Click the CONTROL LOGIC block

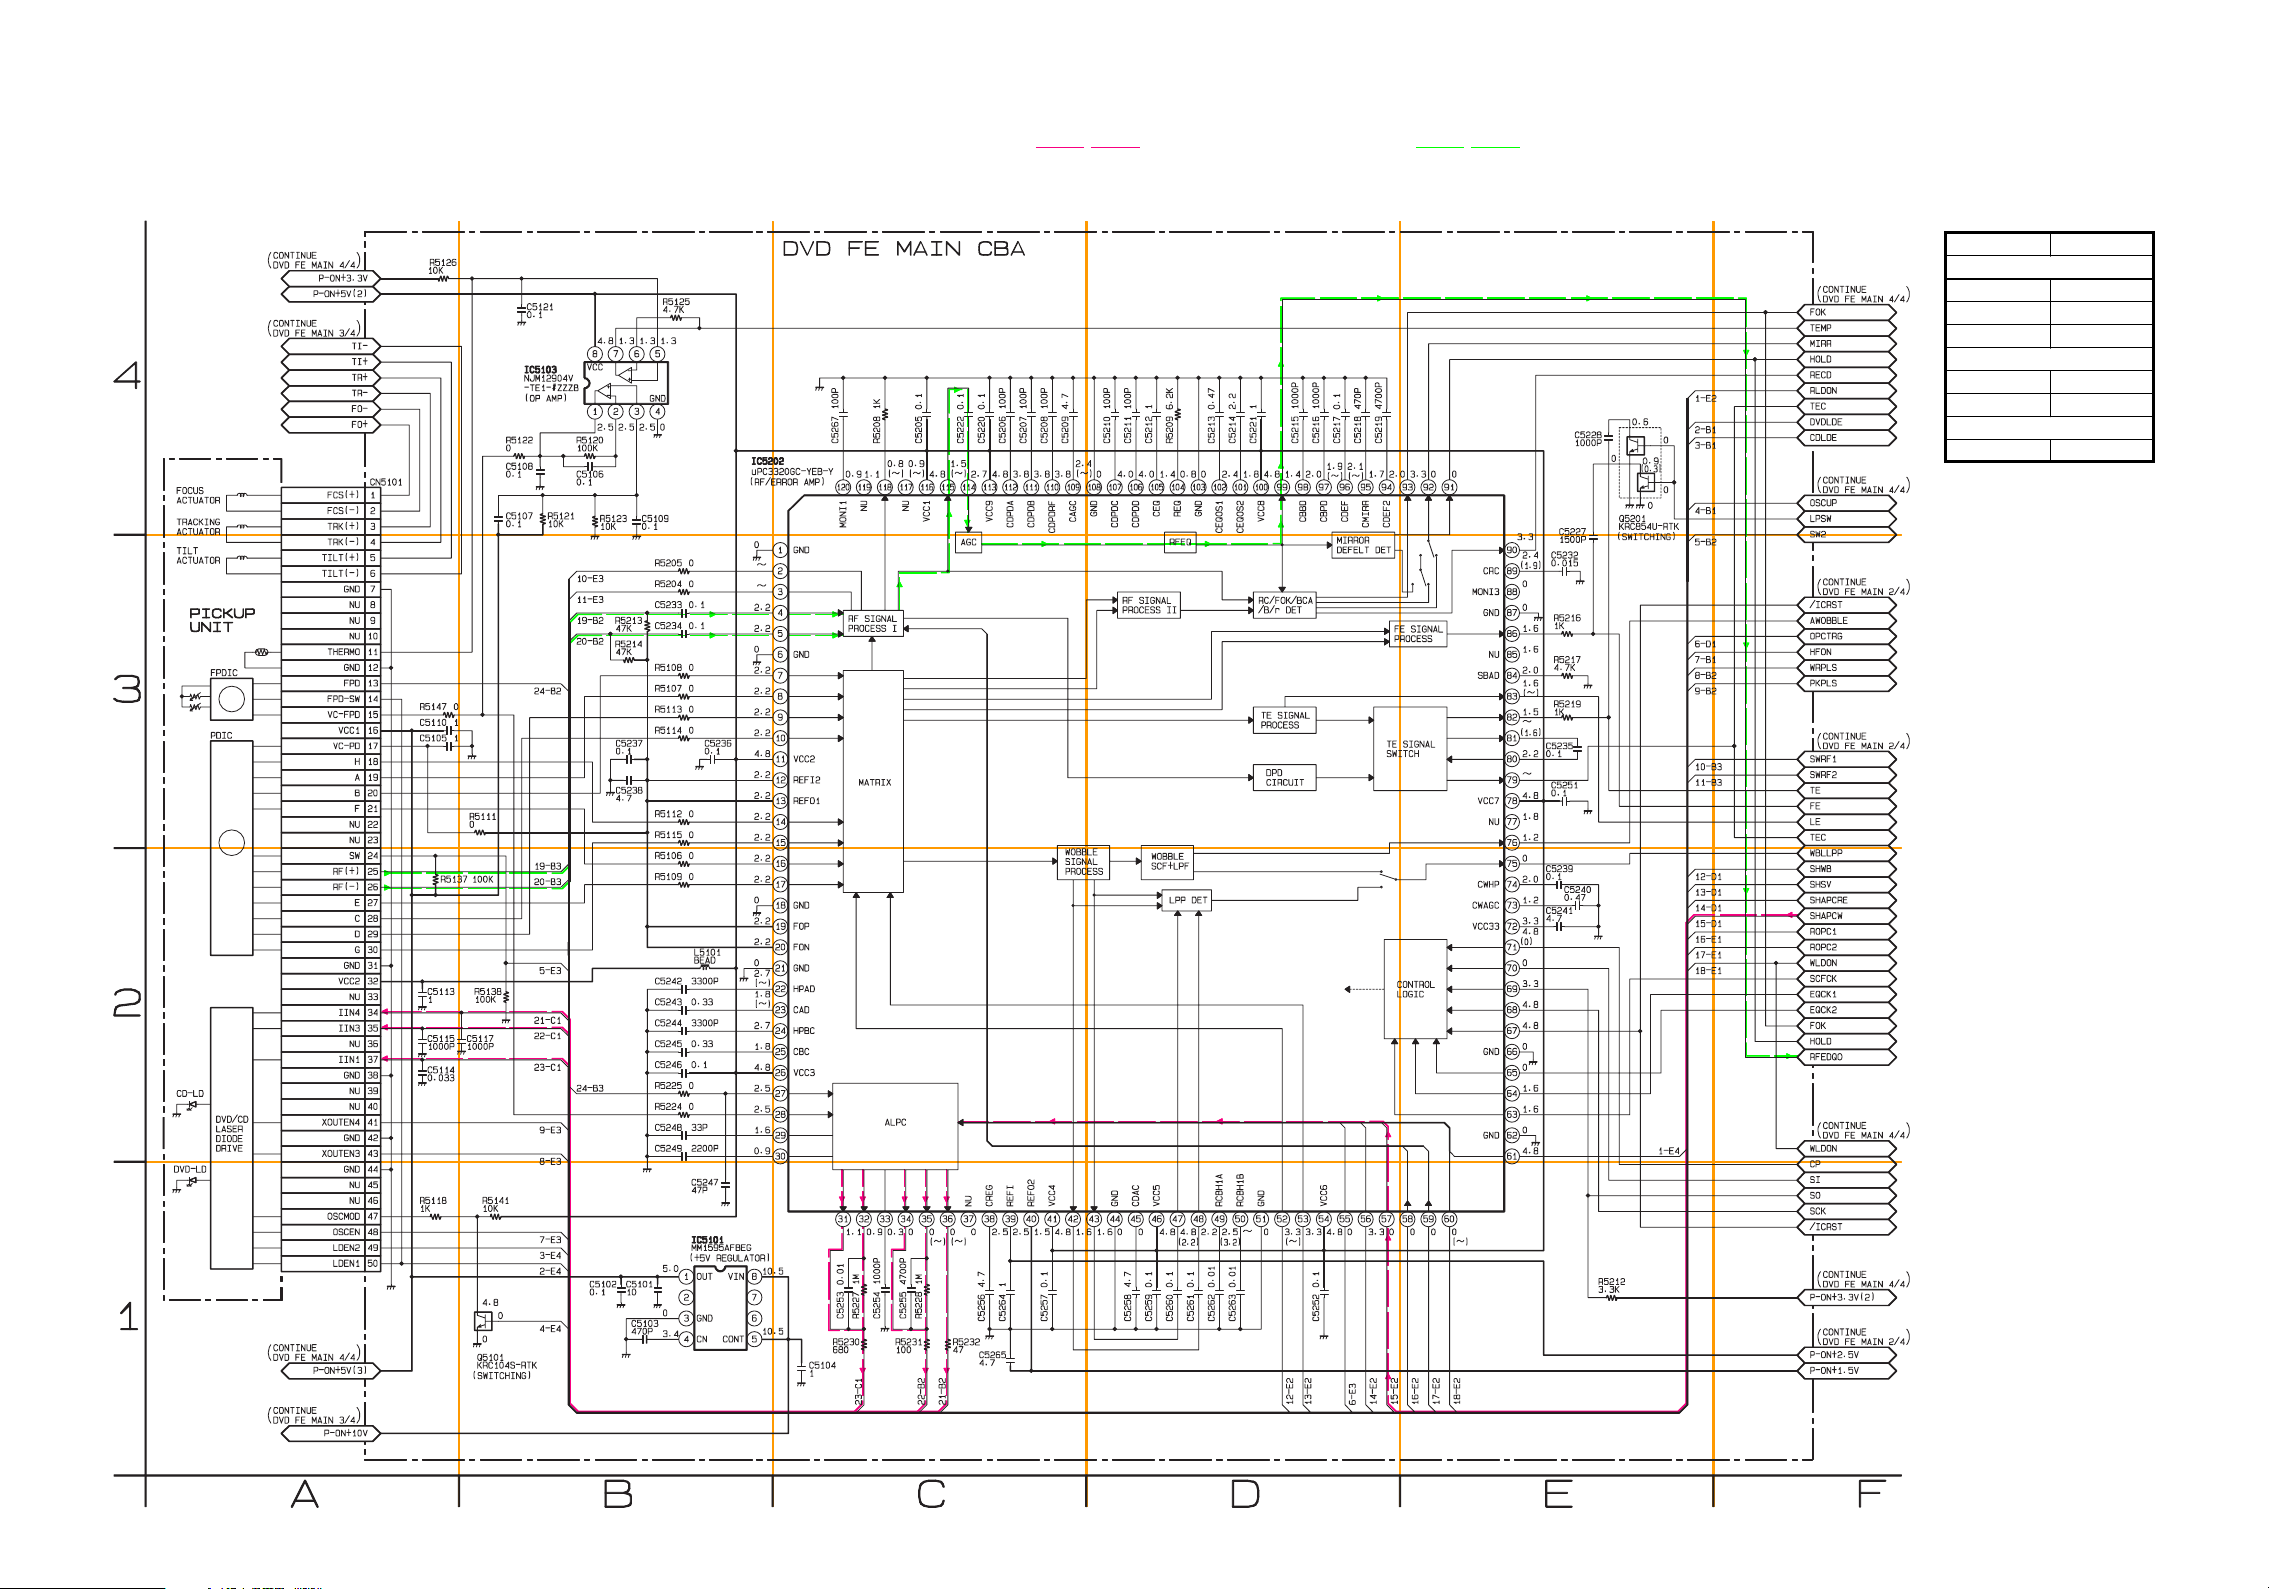(x=1415, y=989)
